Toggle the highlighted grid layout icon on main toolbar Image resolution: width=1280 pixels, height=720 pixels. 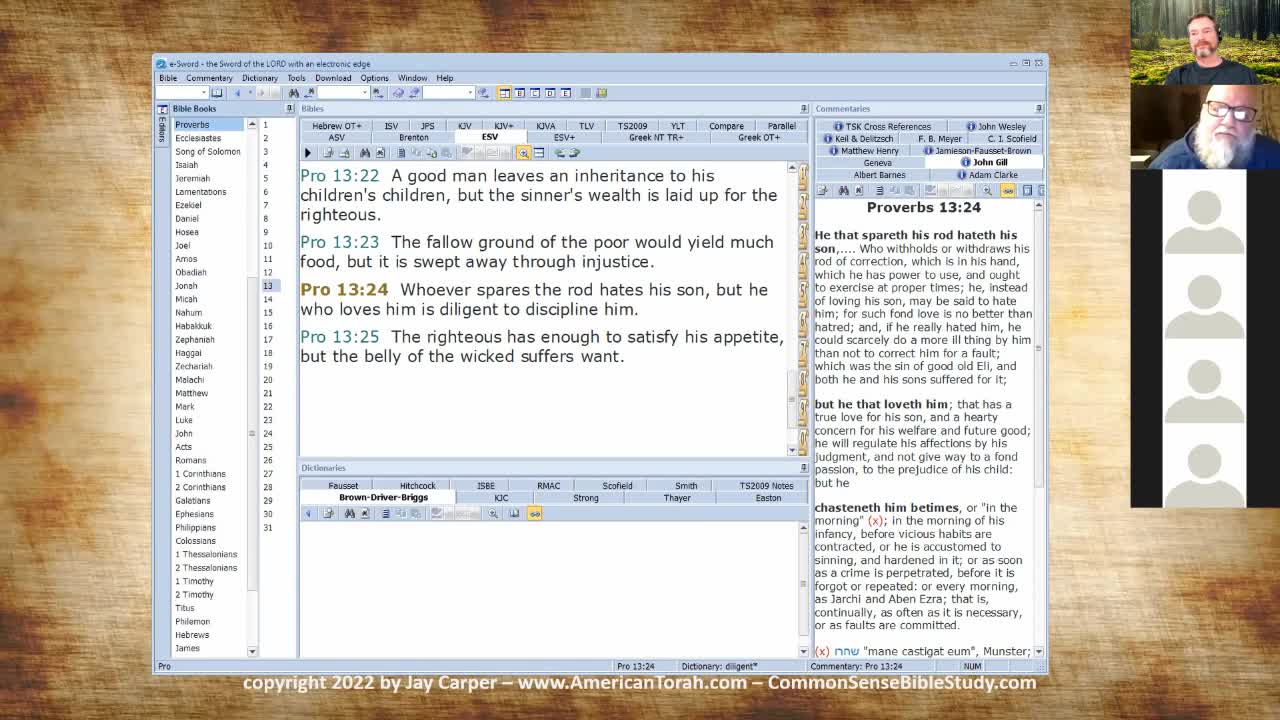[x=504, y=92]
